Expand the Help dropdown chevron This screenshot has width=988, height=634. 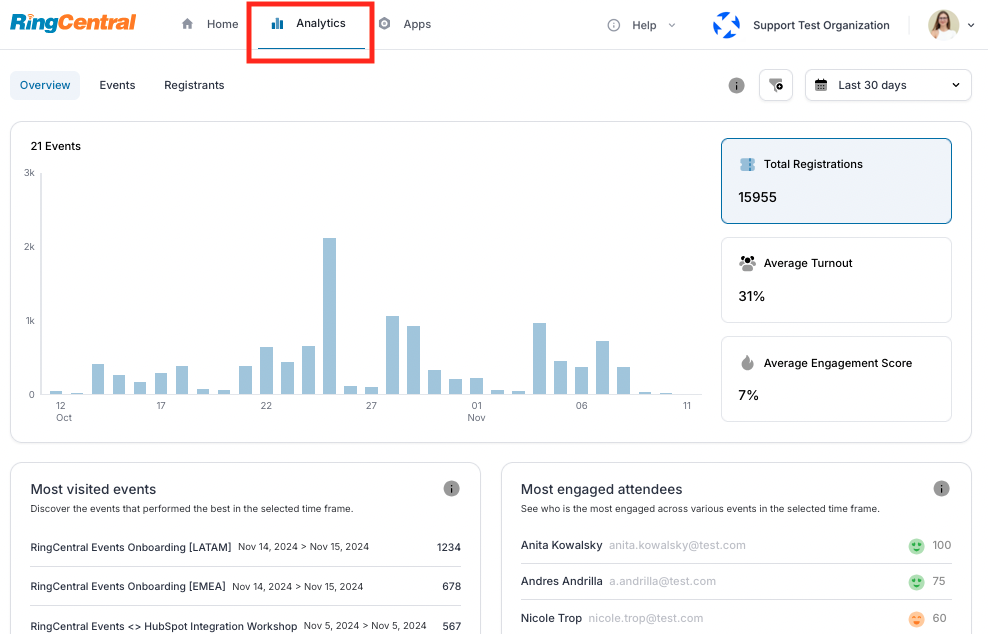click(672, 25)
